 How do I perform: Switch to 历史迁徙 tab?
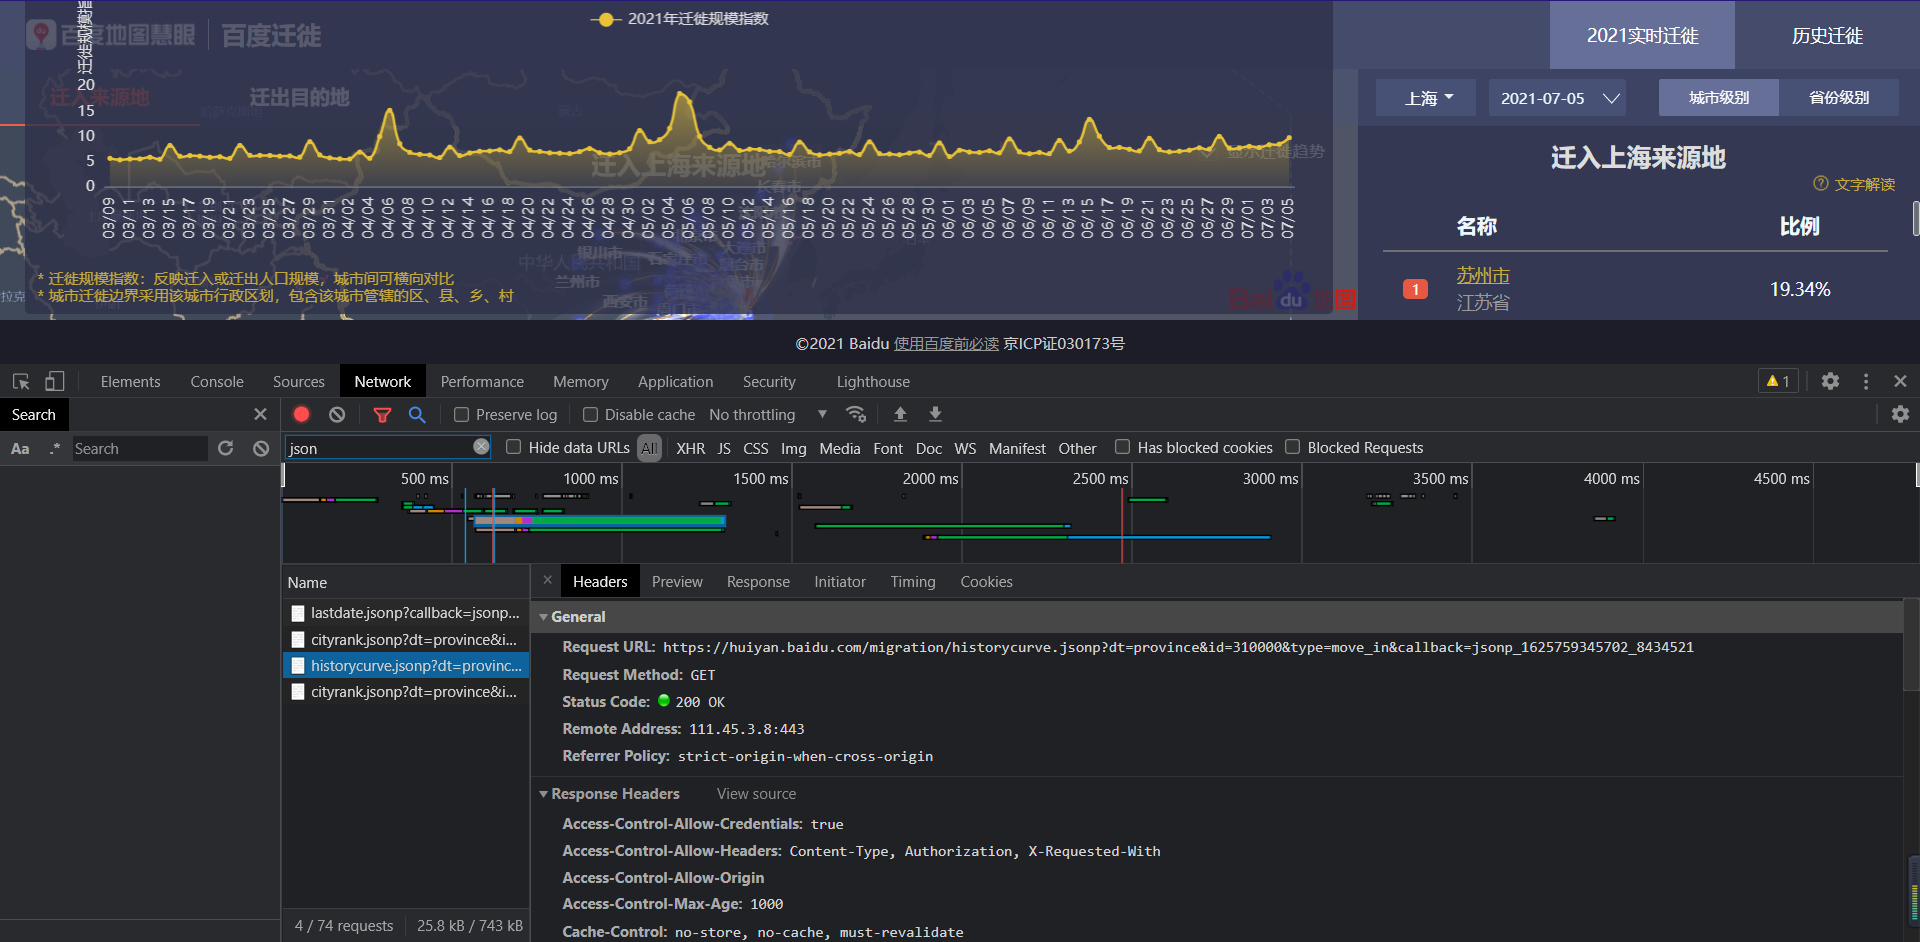tap(1827, 35)
